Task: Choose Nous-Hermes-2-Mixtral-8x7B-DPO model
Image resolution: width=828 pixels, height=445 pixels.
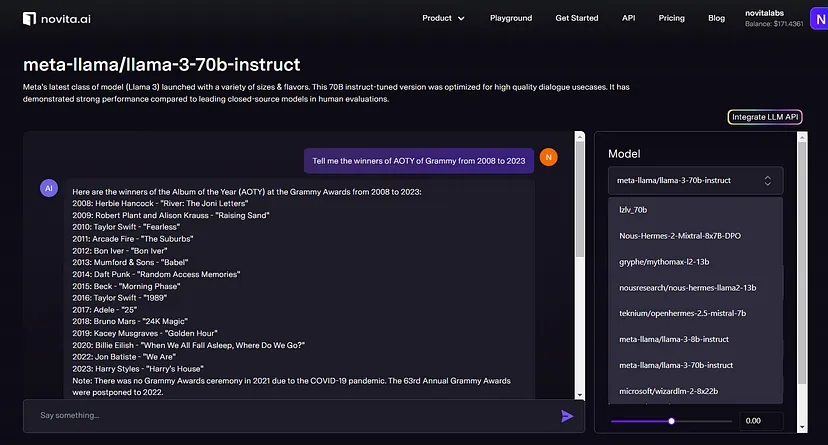Action: pyautogui.click(x=695, y=235)
